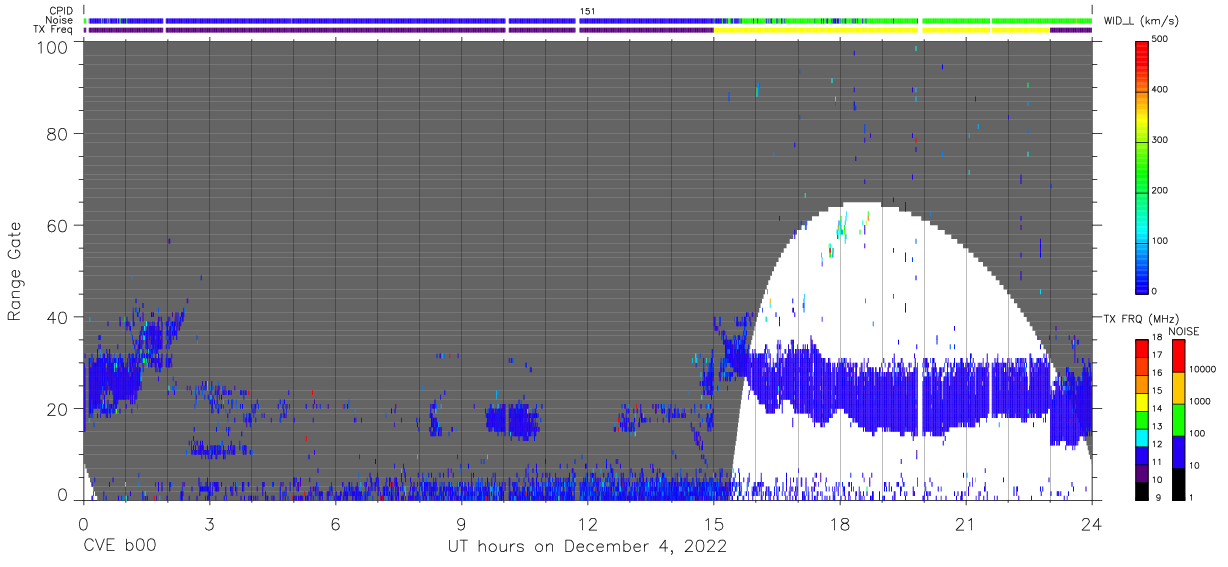The image size is (1228, 567).
Task: Click the x-axis tick label '24'
Action: click(x=1092, y=524)
